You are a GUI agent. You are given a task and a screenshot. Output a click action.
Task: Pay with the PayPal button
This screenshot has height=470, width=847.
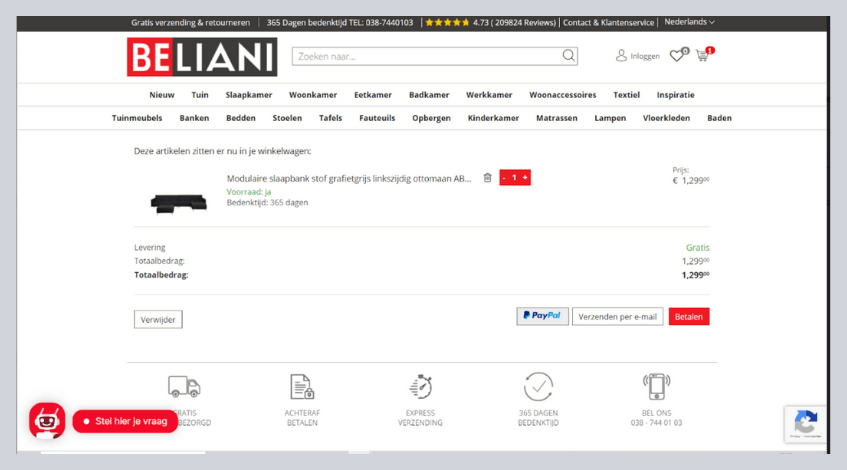click(542, 316)
